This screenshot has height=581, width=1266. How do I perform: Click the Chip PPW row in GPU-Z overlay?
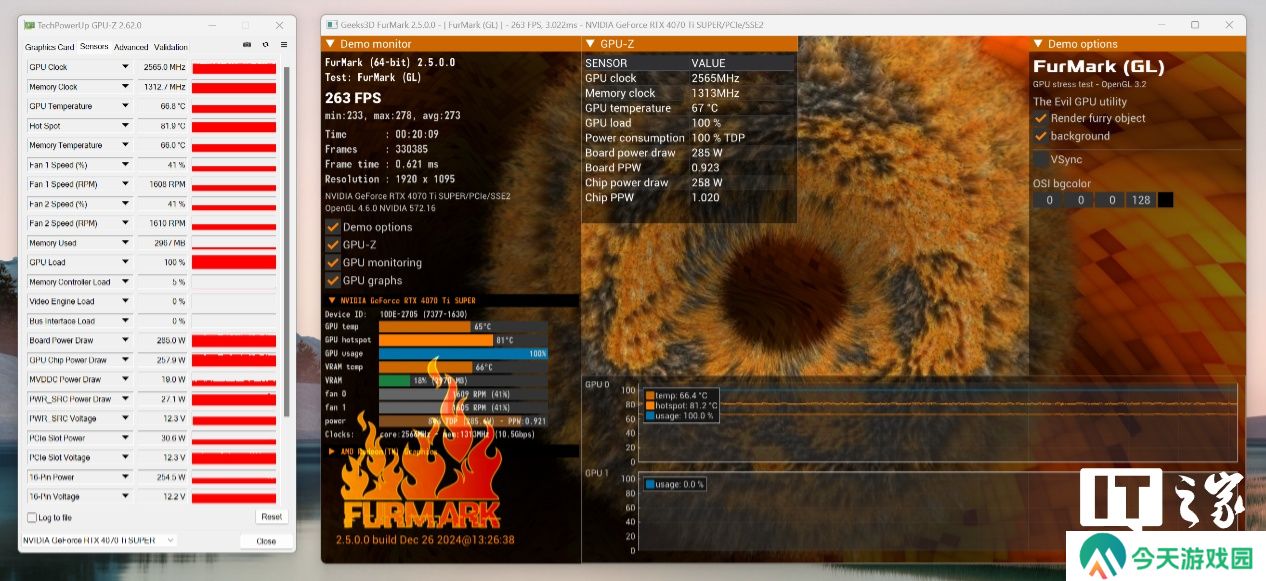pos(689,198)
